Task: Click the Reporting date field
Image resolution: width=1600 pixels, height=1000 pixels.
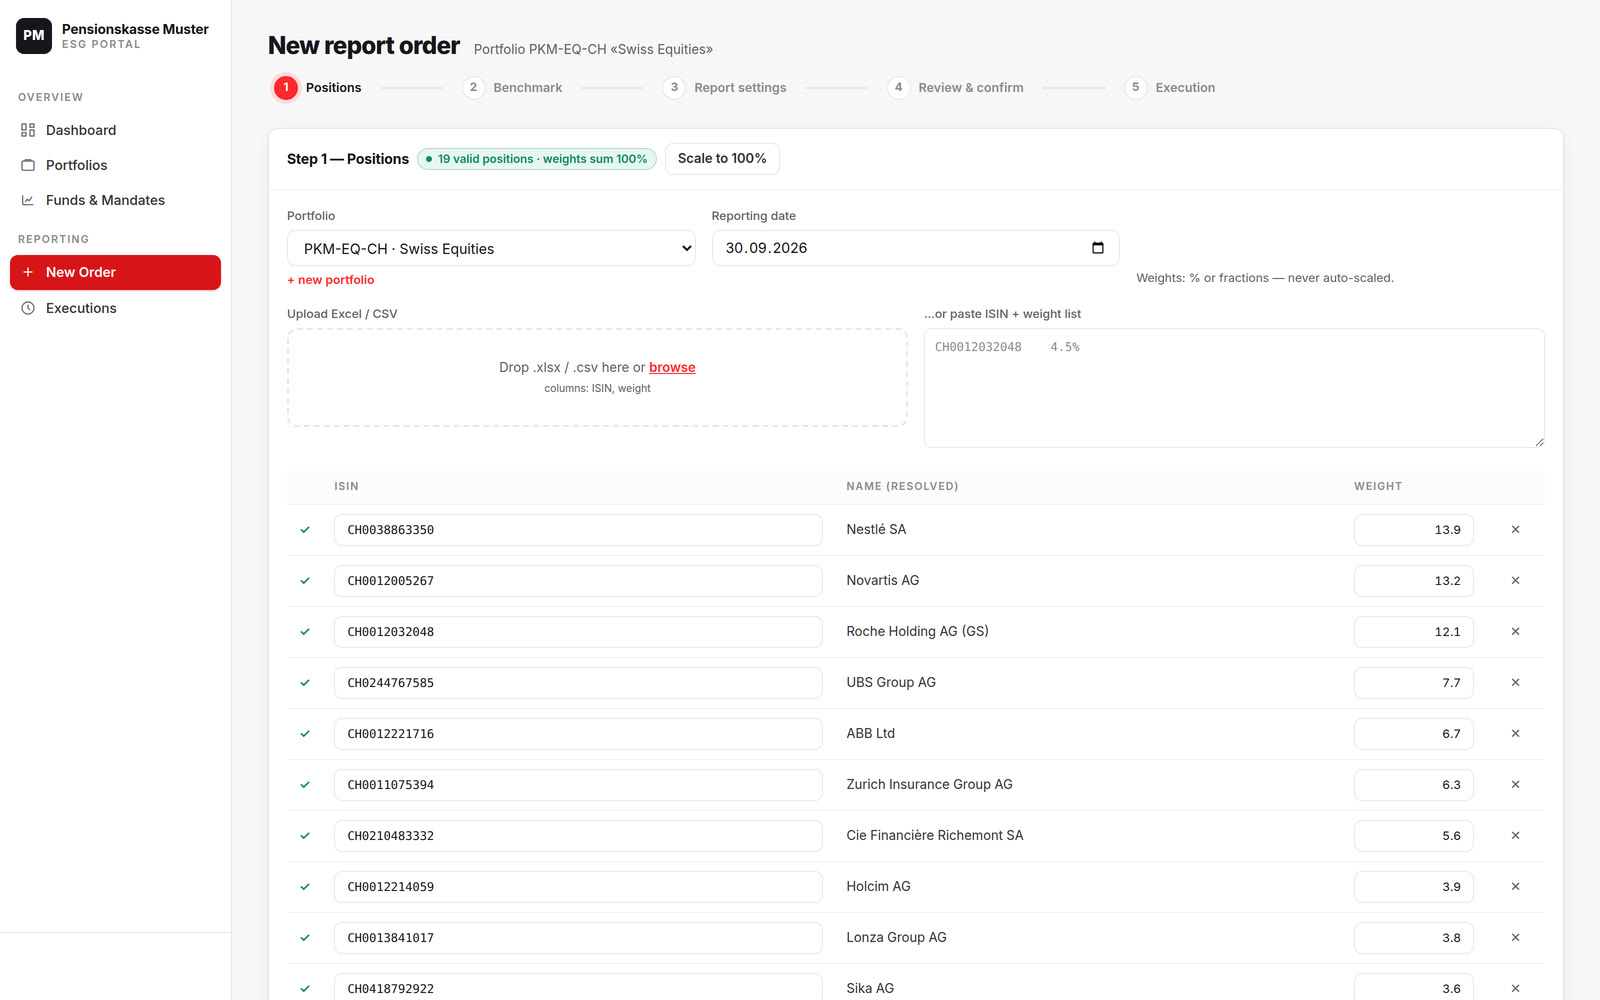Action: coord(915,248)
